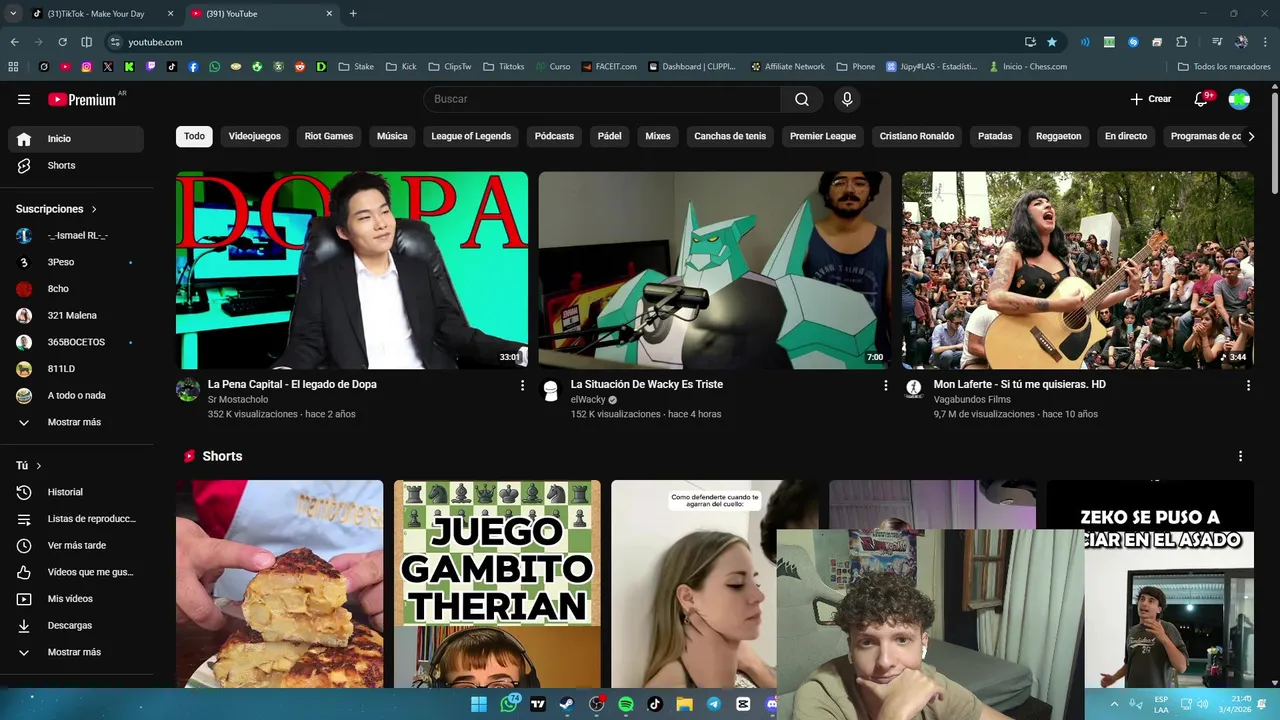1280x720 pixels.
Task: Bookmark this page with the star icon
Action: click(x=1052, y=42)
